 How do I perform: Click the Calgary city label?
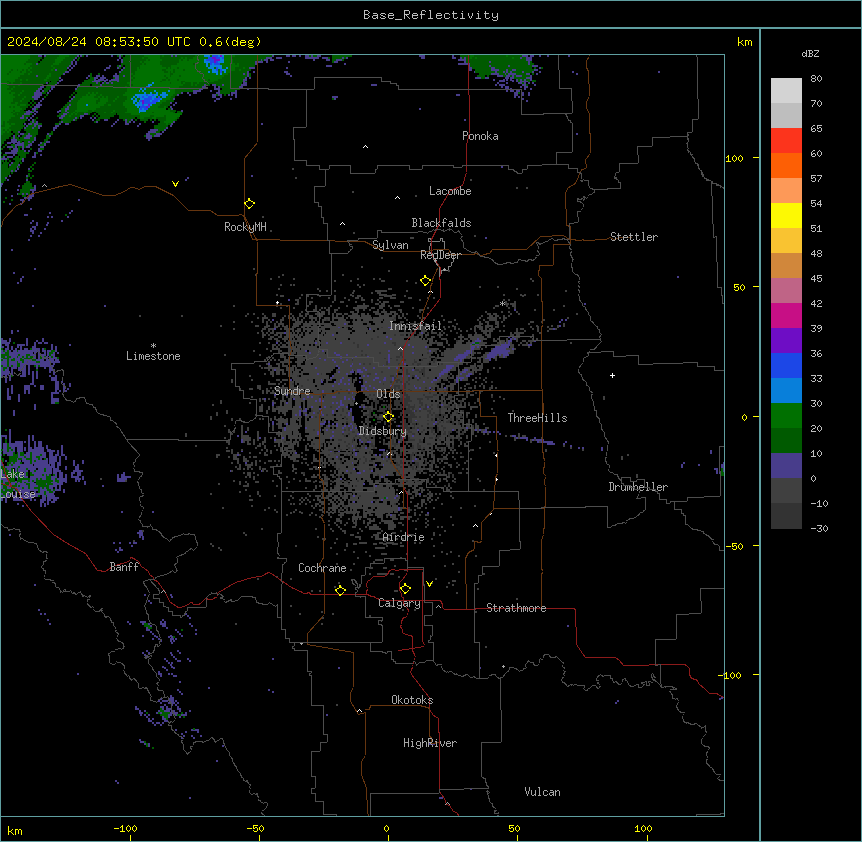[x=399, y=603]
